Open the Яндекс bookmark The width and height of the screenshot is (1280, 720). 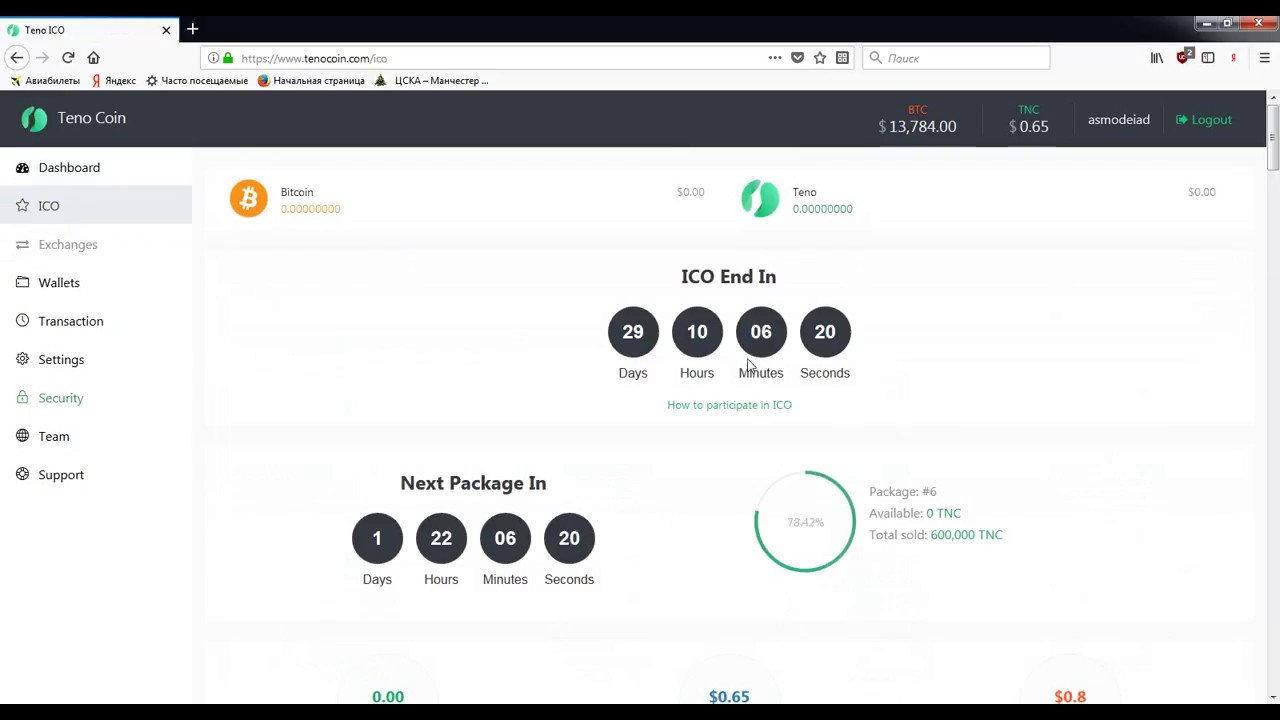[x=113, y=80]
